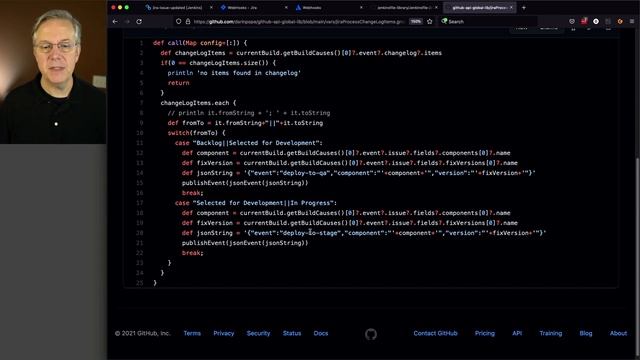Open a new tab with the plus button
The image size is (640, 360).
coord(524,7)
